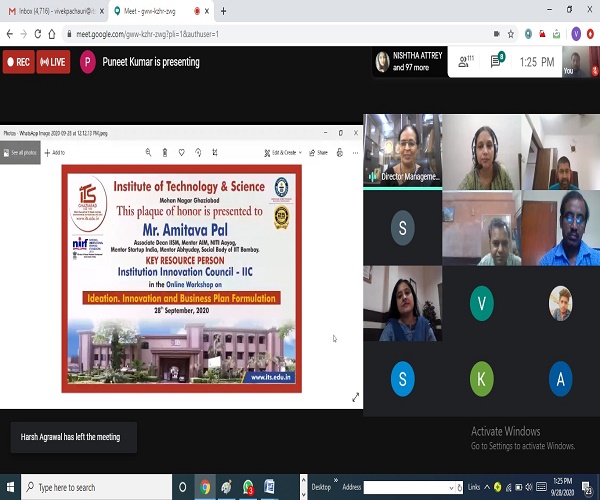Reload the Meet page
The height and width of the screenshot is (500, 600).
tap(38, 34)
